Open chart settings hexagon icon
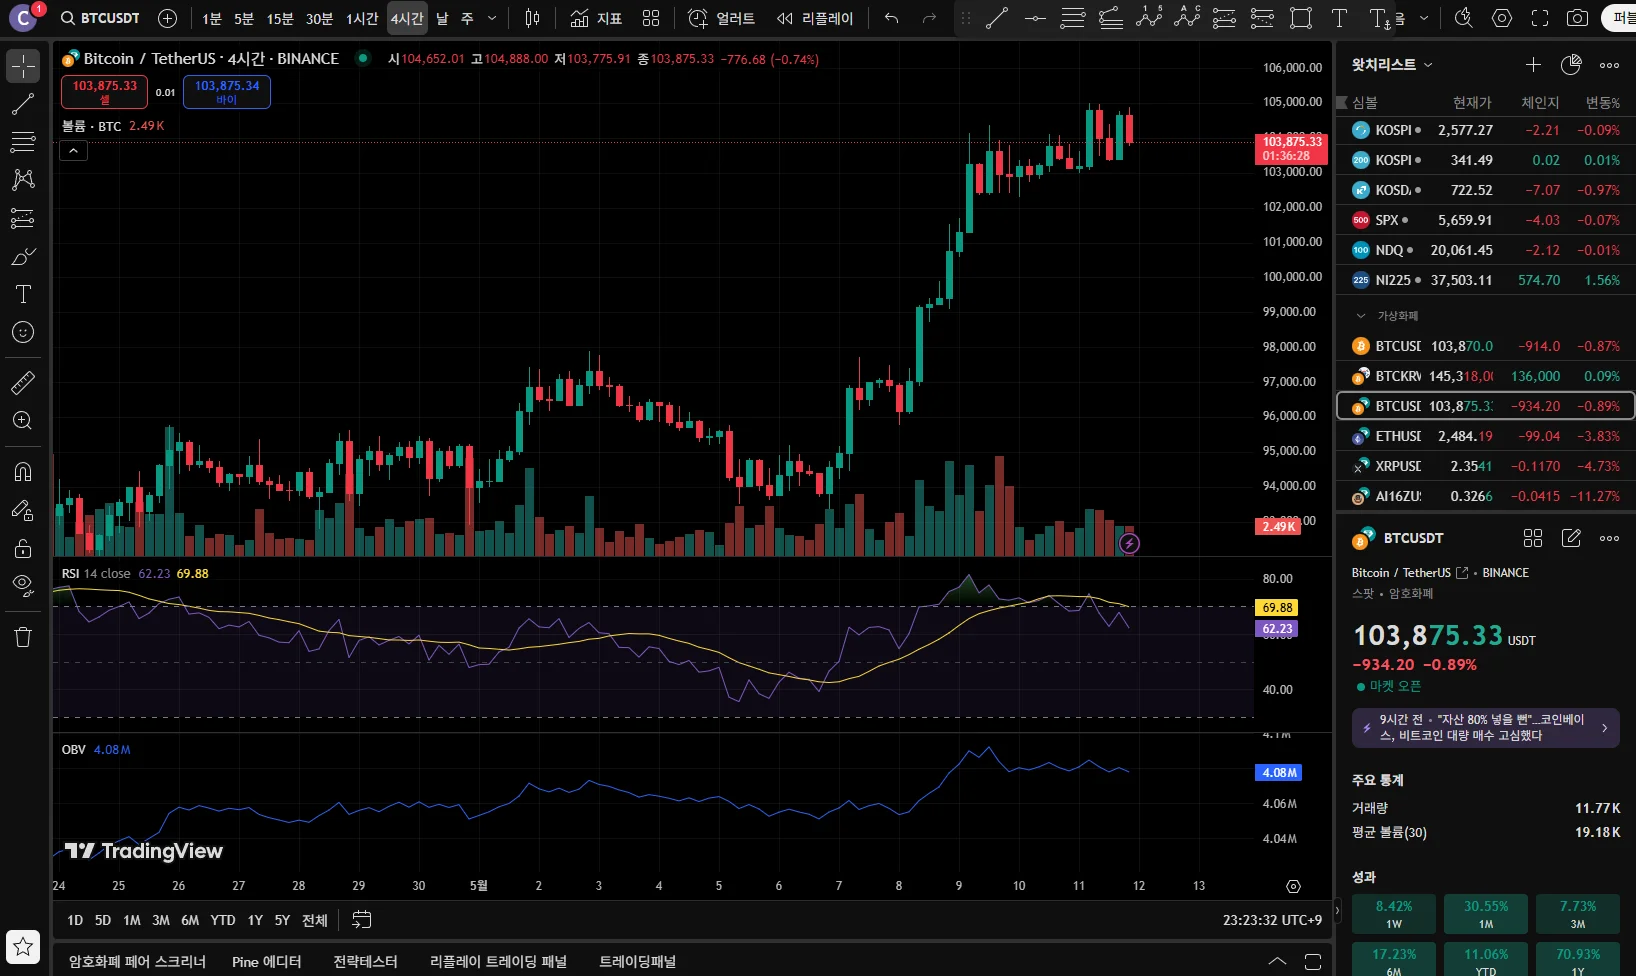 point(1502,18)
